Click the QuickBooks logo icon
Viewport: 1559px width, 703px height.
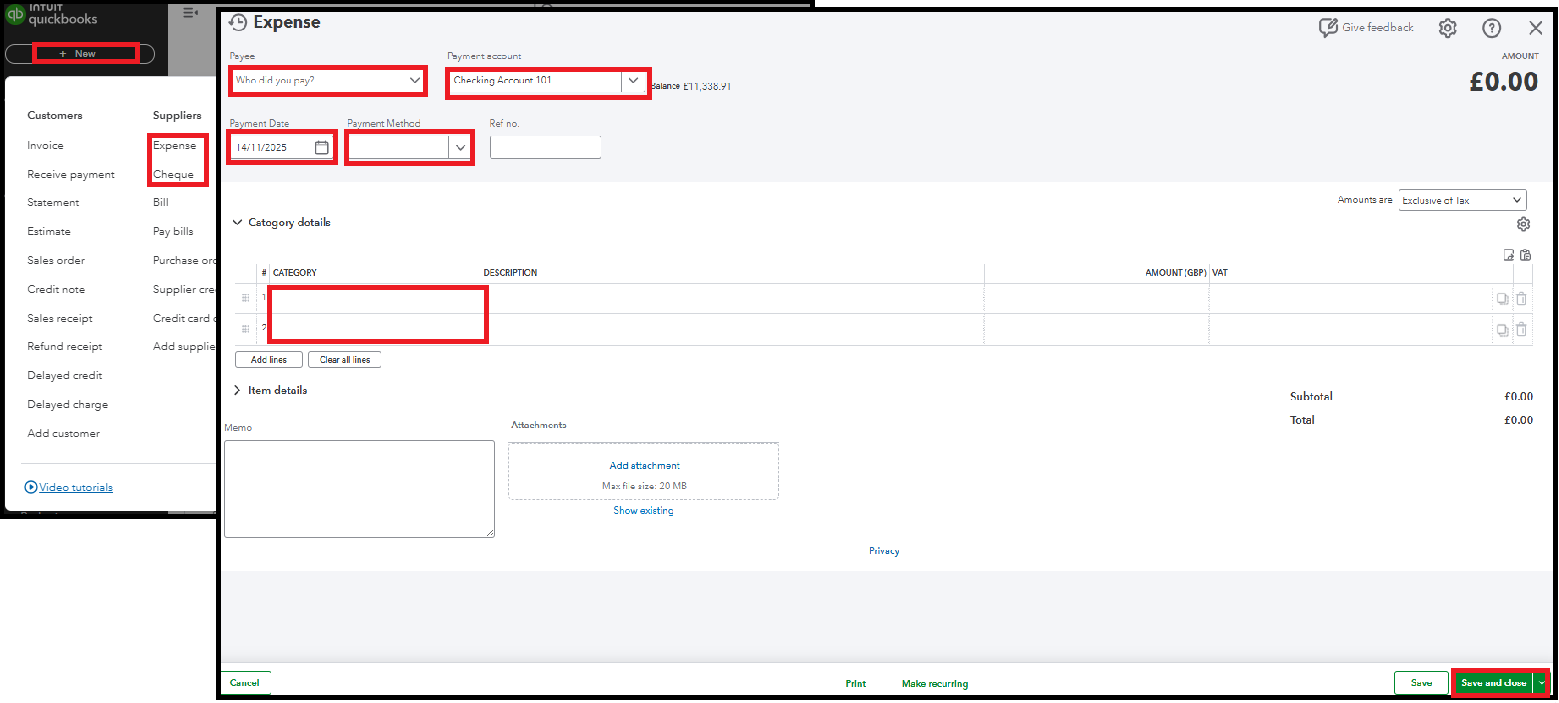pos(15,14)
